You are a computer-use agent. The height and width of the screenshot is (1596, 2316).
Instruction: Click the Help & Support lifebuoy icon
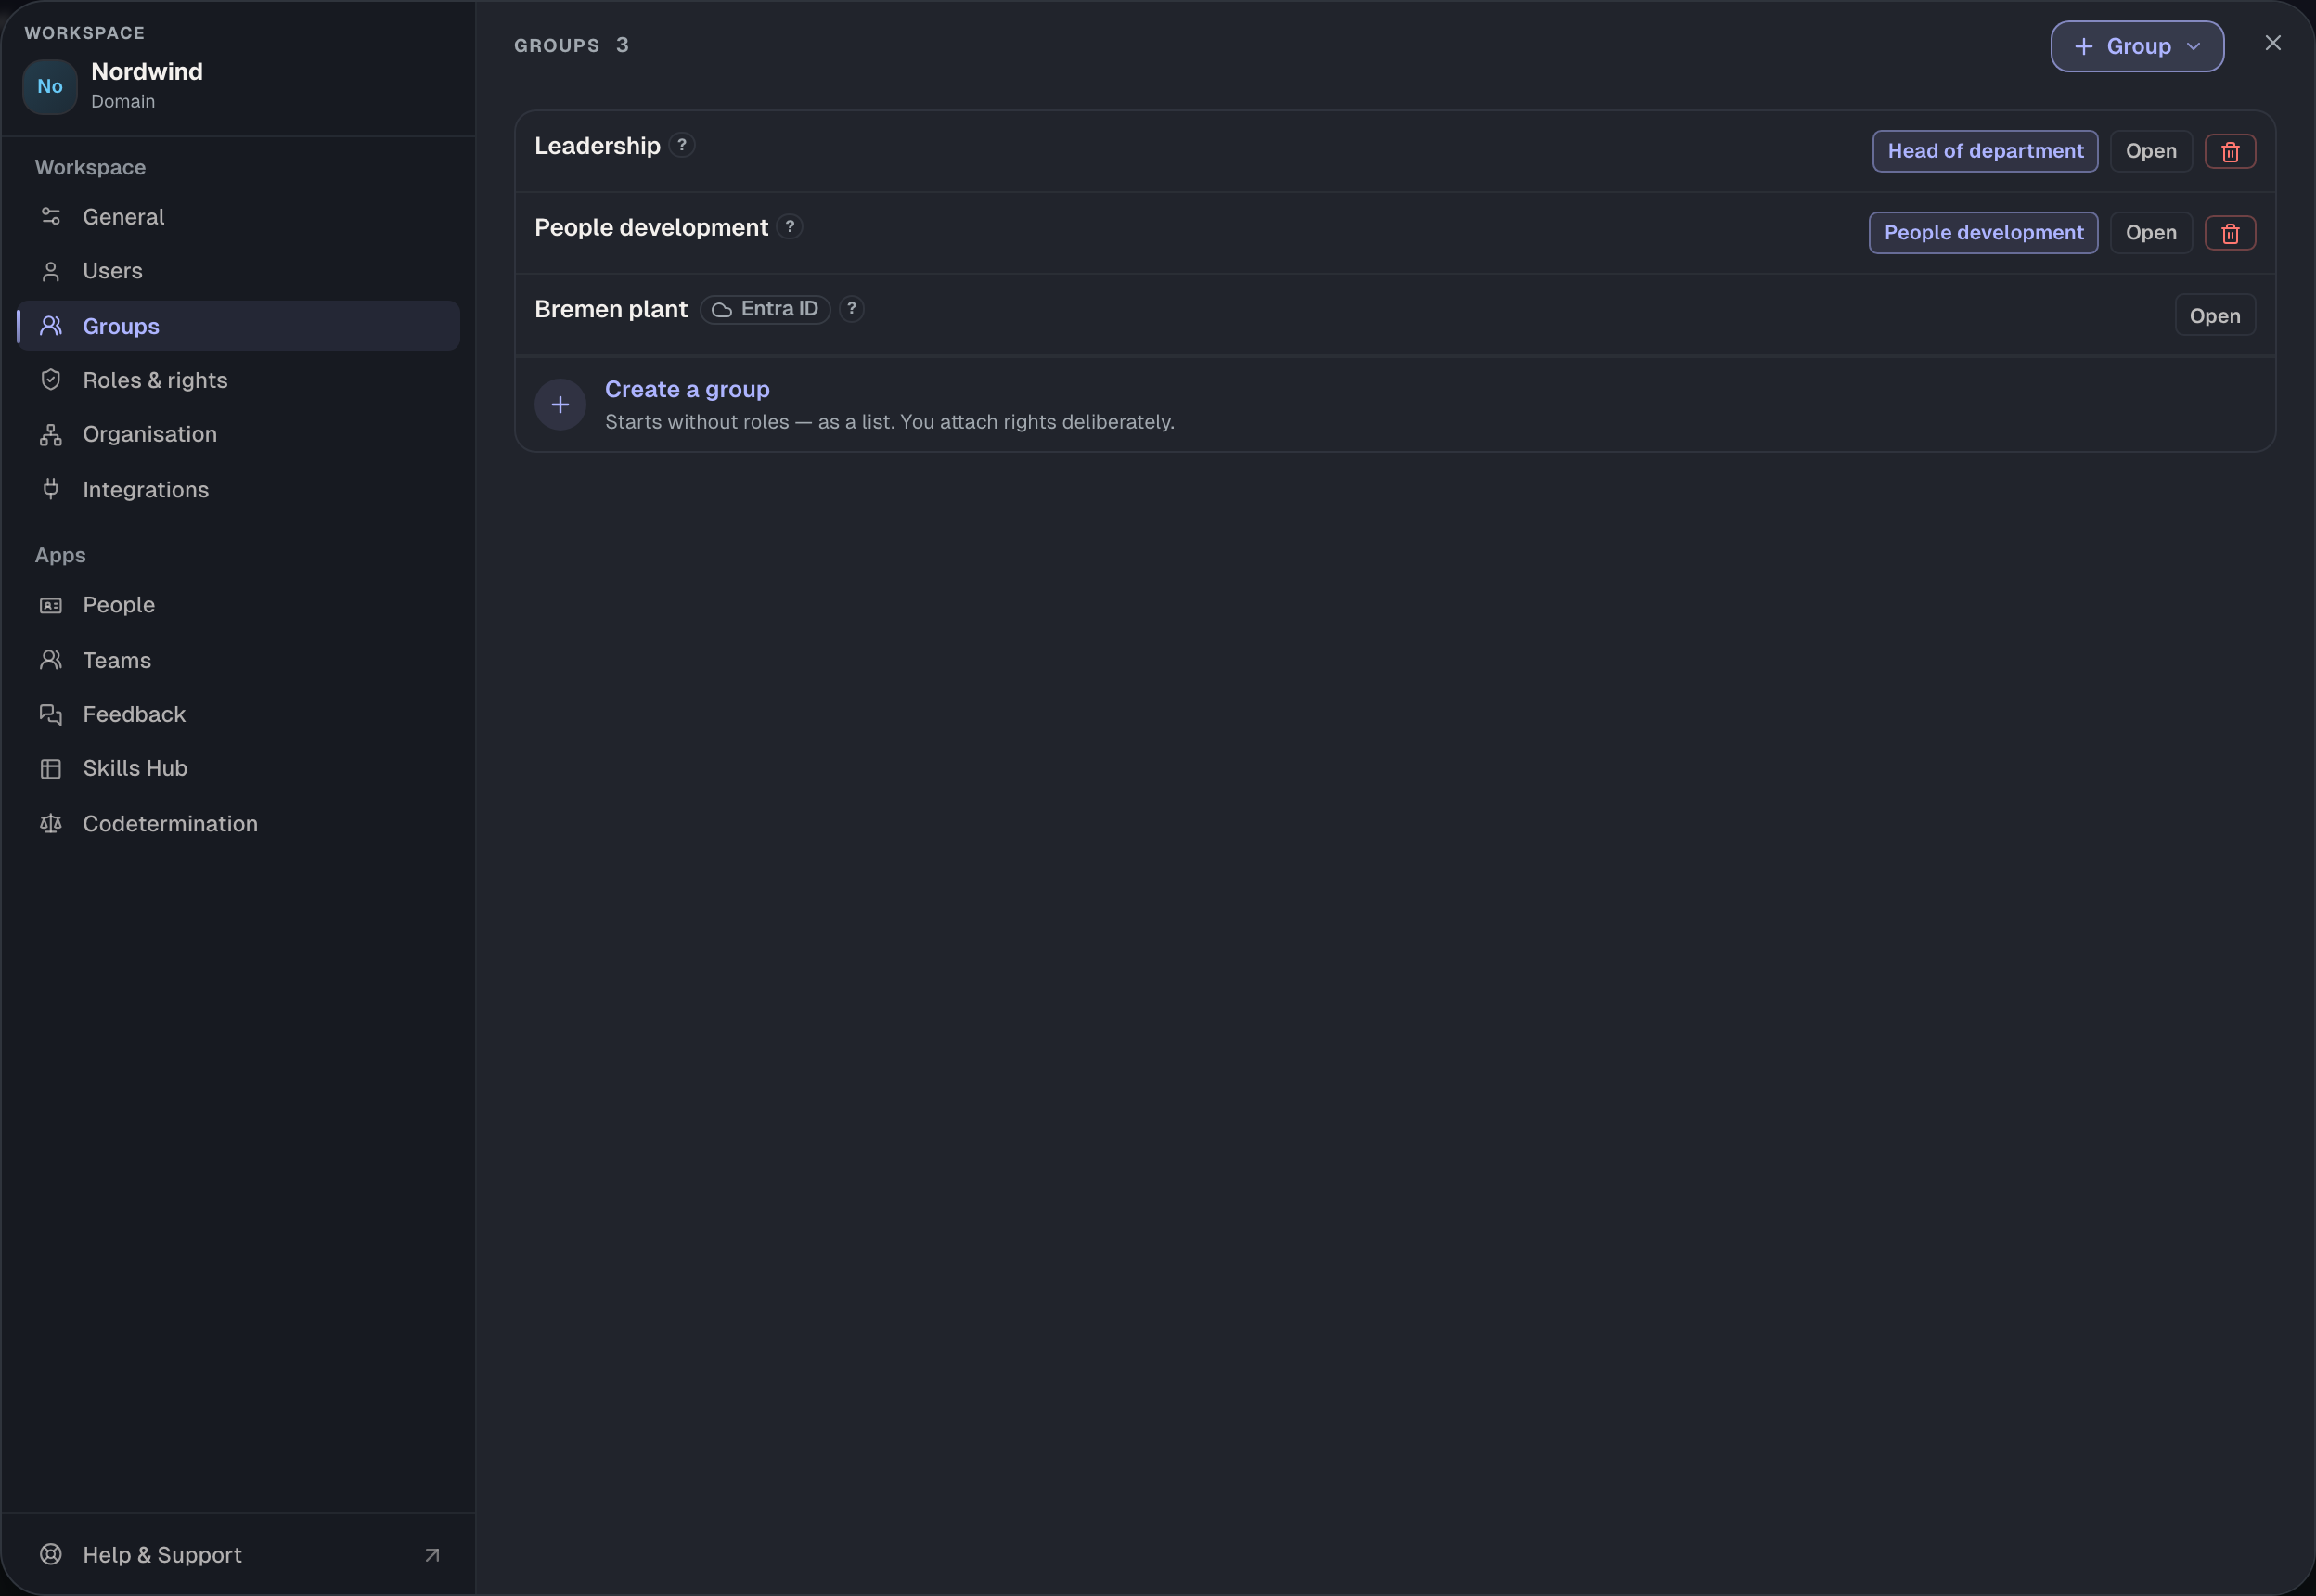[x=51, y=1554]
